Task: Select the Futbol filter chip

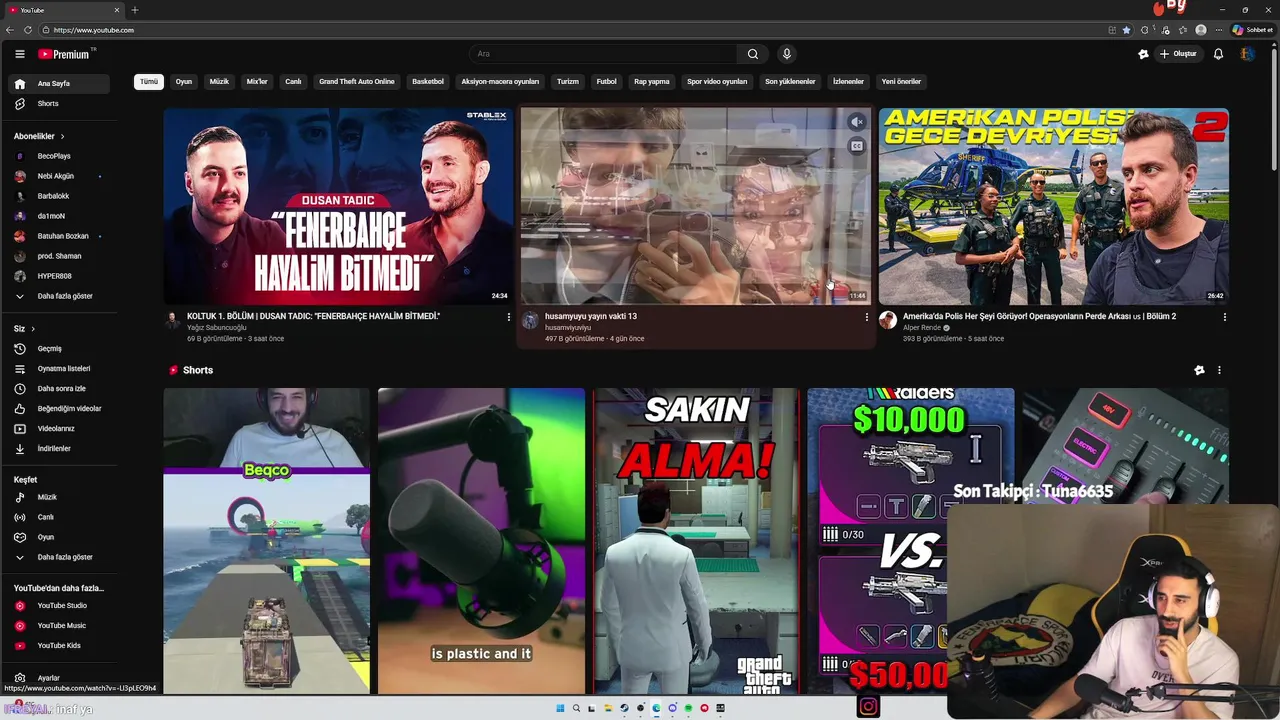Action: (x=606, y=82)
